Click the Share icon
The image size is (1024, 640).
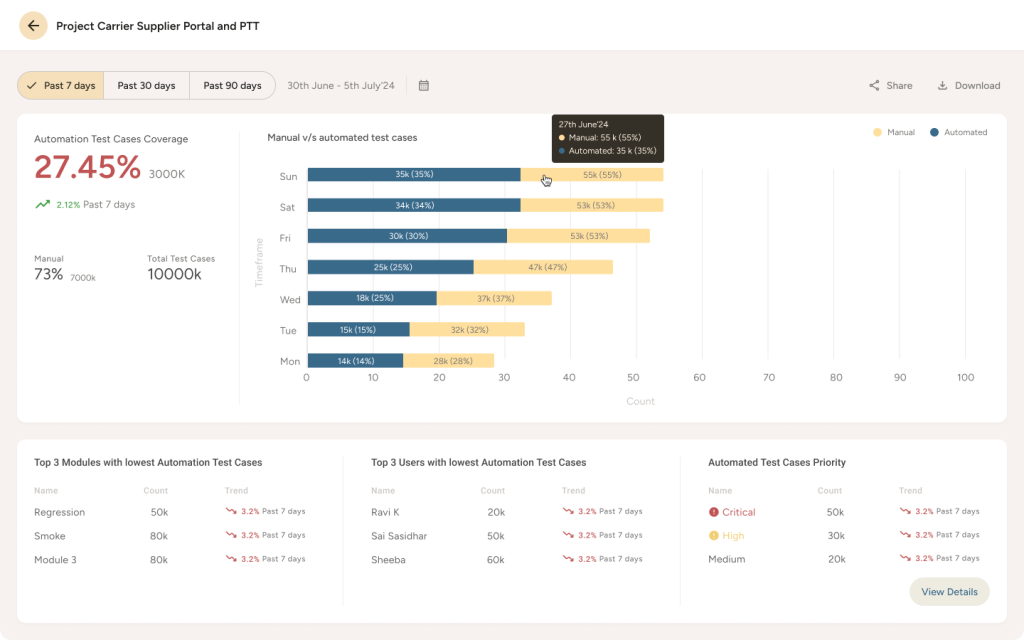(x=873, y=86)
